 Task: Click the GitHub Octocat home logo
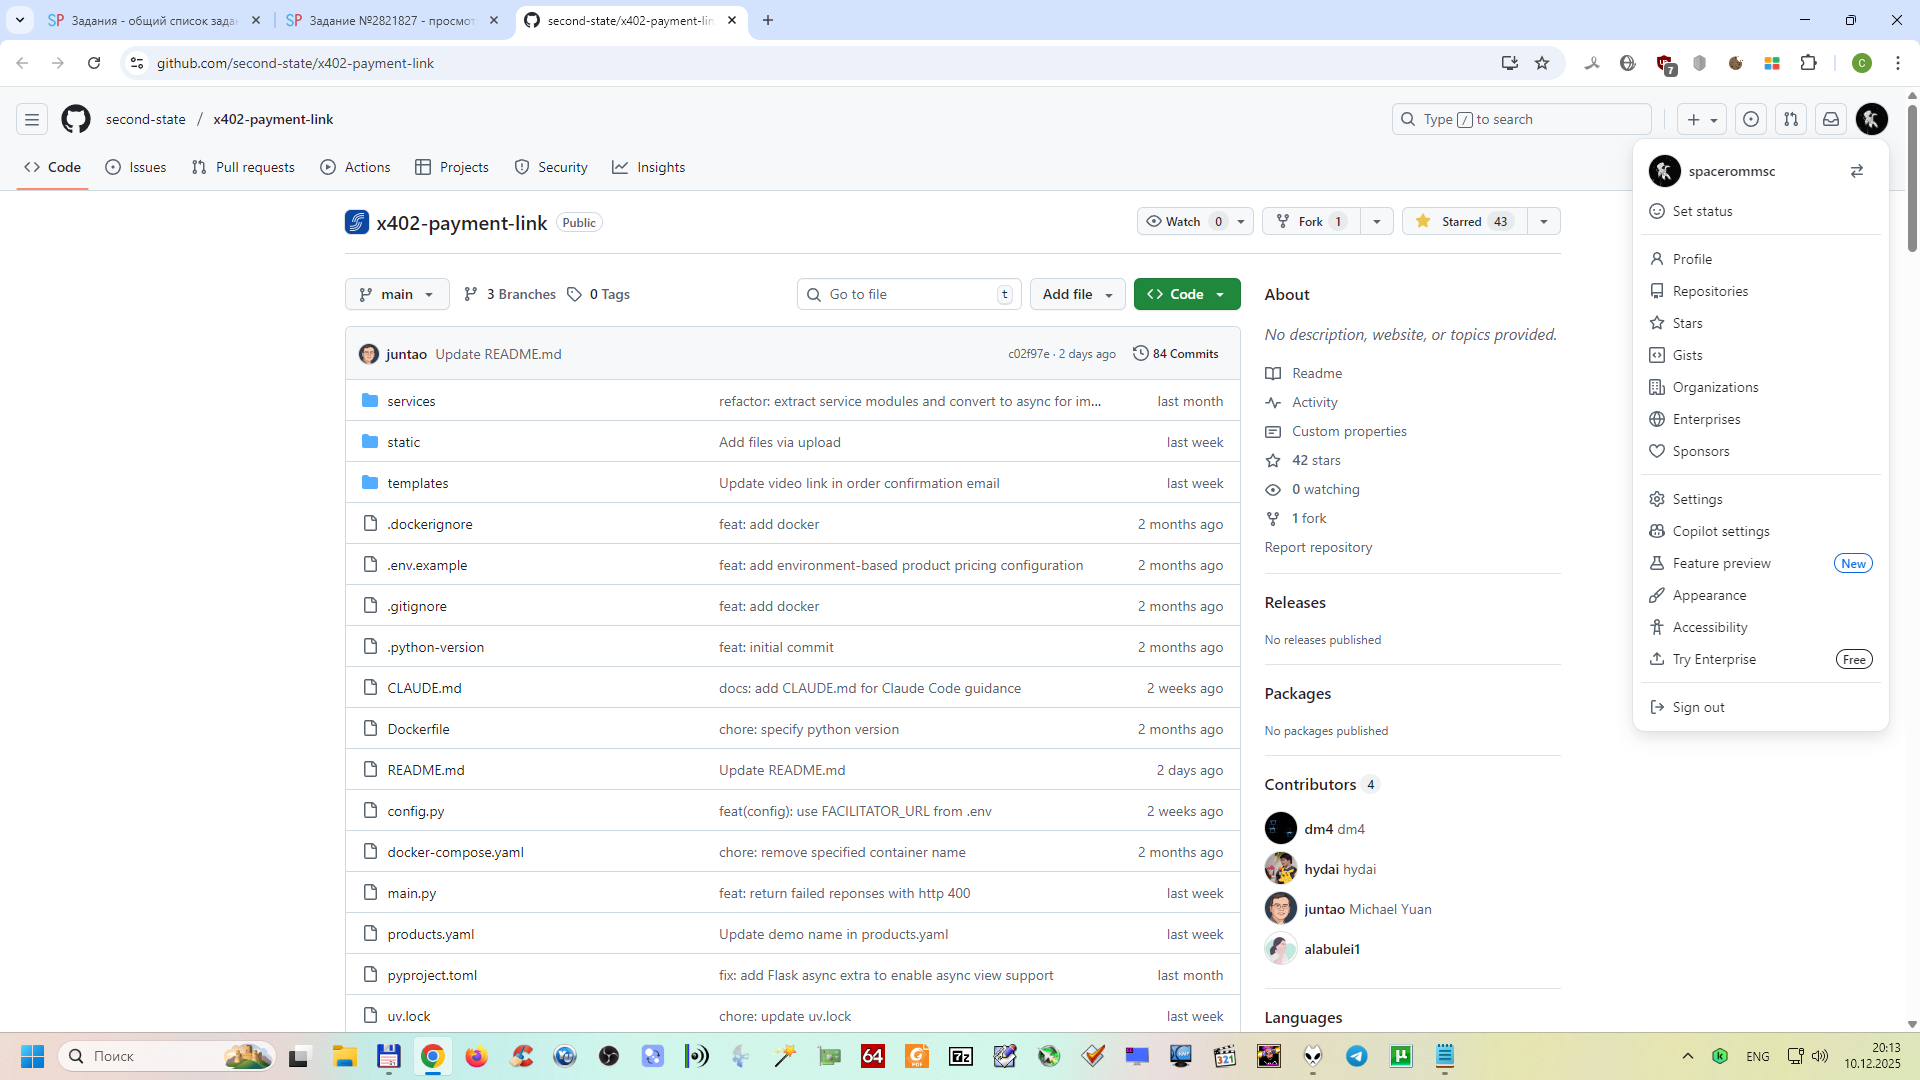(76, 119)
